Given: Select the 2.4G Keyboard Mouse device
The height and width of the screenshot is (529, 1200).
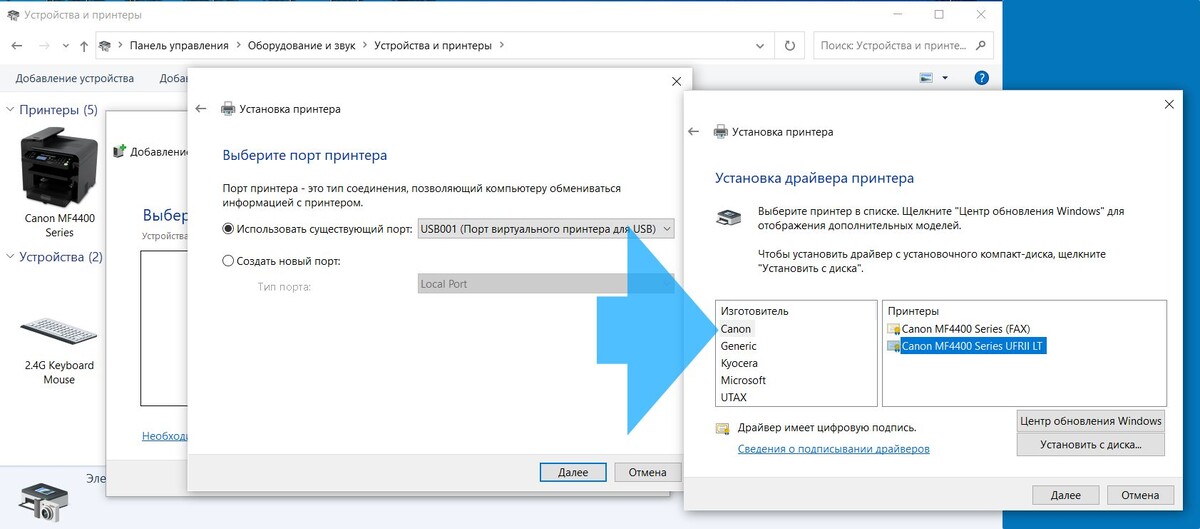Looking at the screenshot, I should [59, 346].
